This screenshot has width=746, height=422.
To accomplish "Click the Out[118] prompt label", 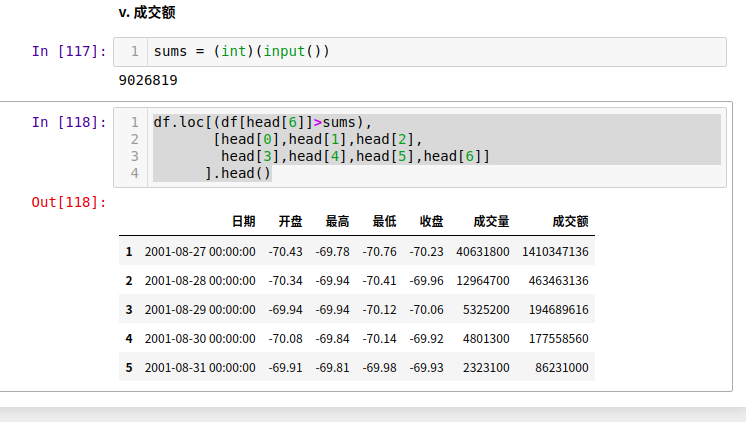I will pos(69,203).
